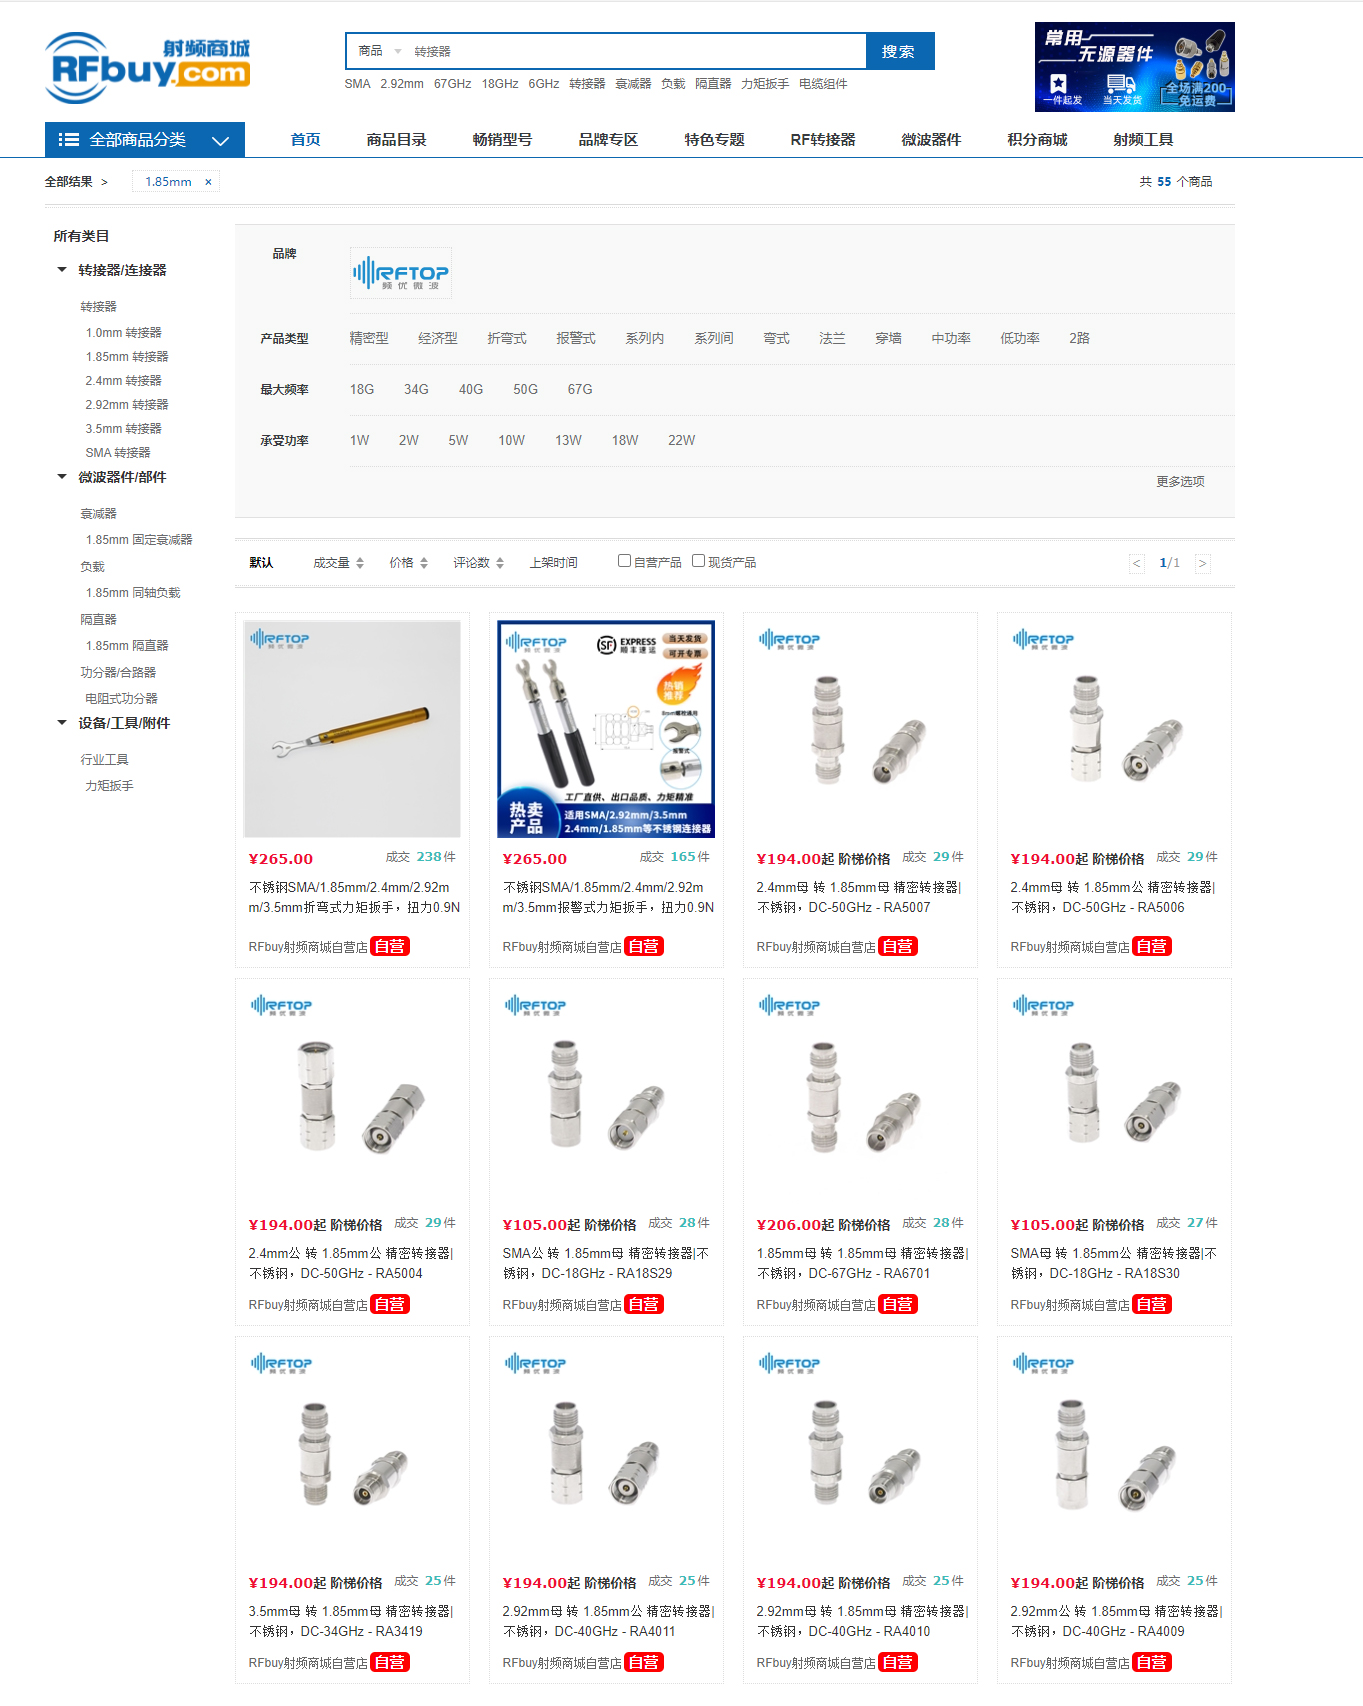Go to previous page arrow
This screenshot has width=1363, height=1706.
(x=1136, y=563)
